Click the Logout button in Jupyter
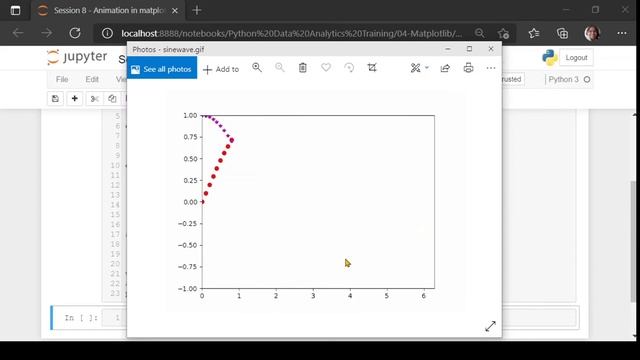 coord(576,58)
